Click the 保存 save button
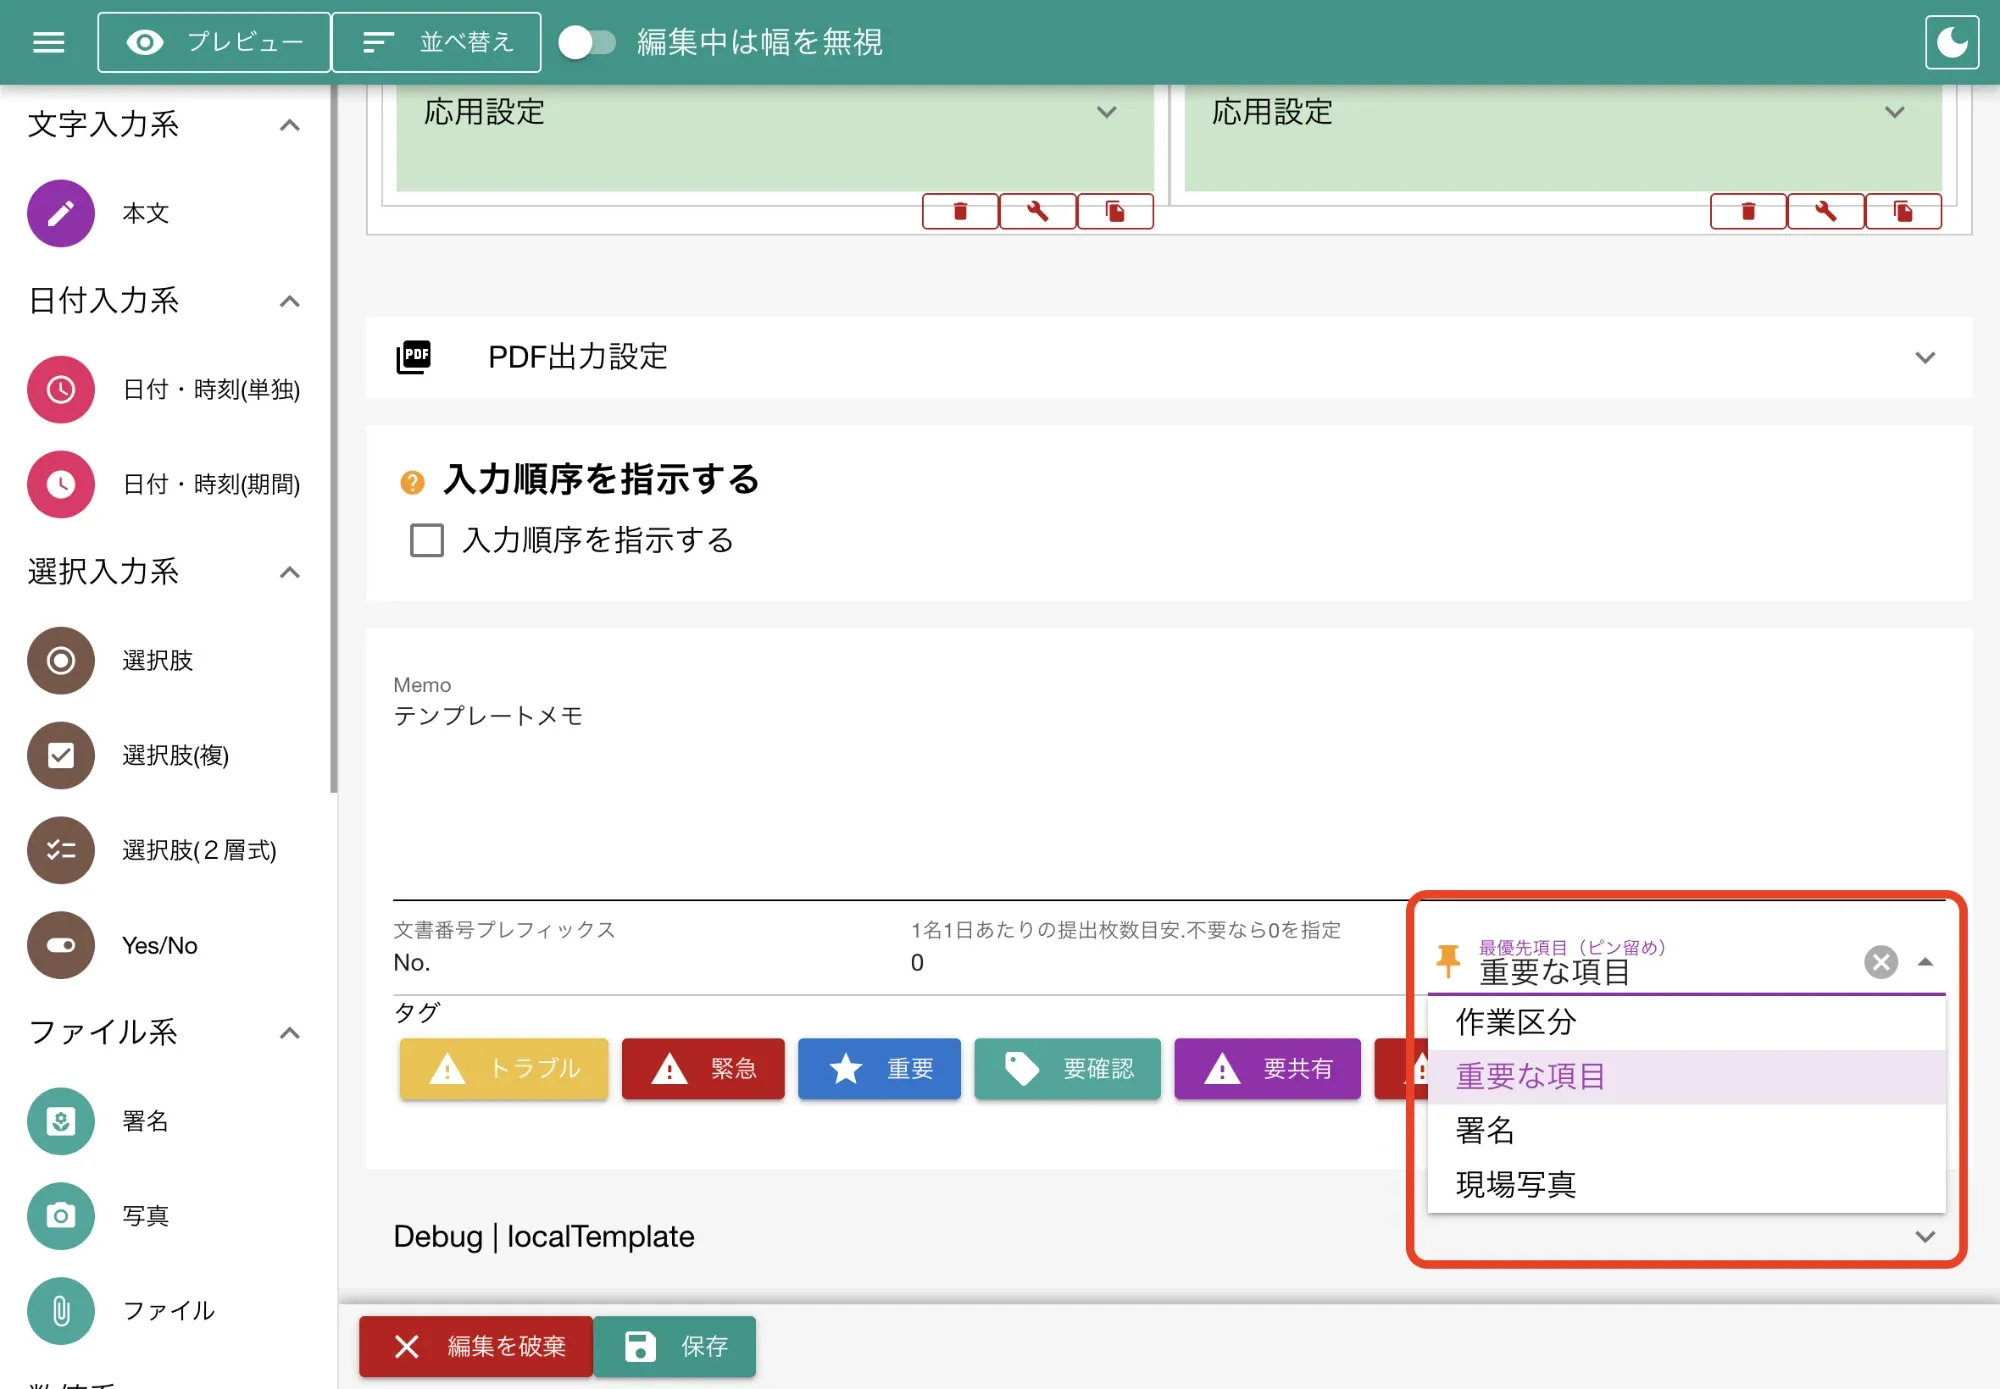Screen dimensions: 2000x1389 pos(675,1346)
